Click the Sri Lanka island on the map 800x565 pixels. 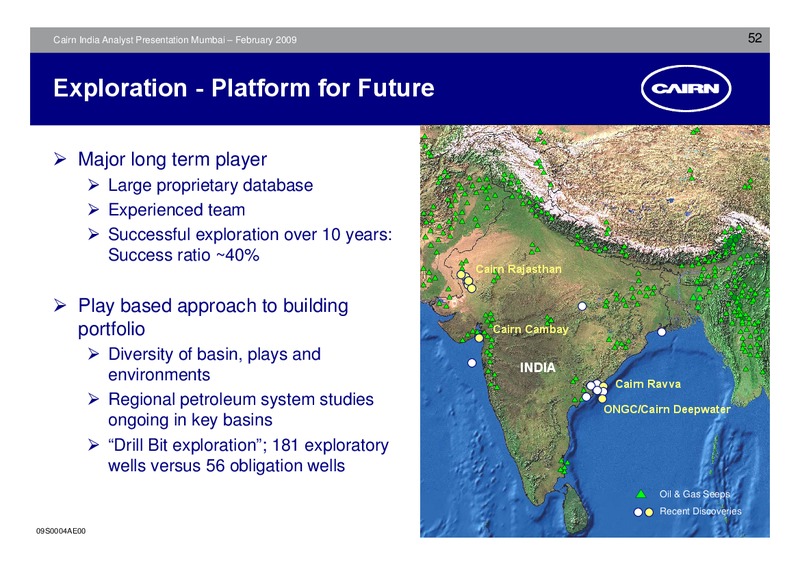(574, 508)
